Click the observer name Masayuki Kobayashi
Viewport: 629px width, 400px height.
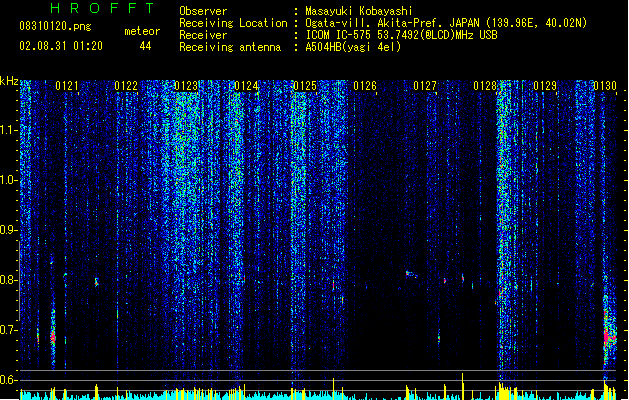click(x=359, y=11)
